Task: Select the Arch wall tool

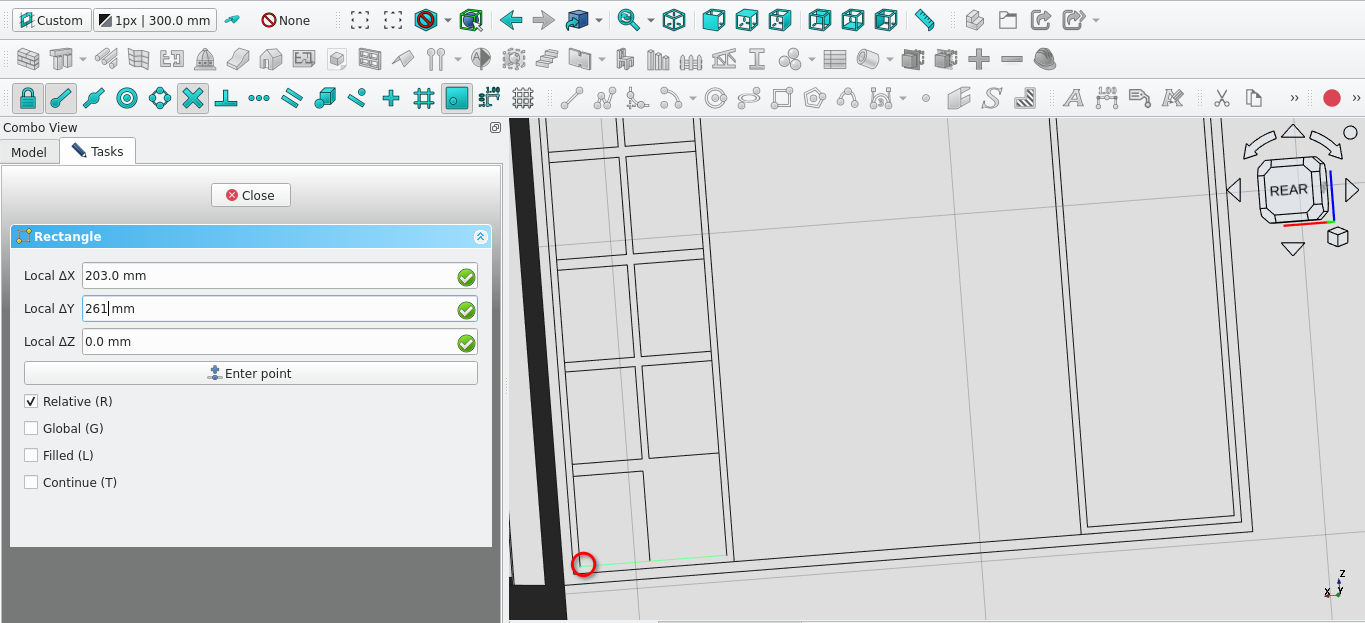Action: point(28,60)
